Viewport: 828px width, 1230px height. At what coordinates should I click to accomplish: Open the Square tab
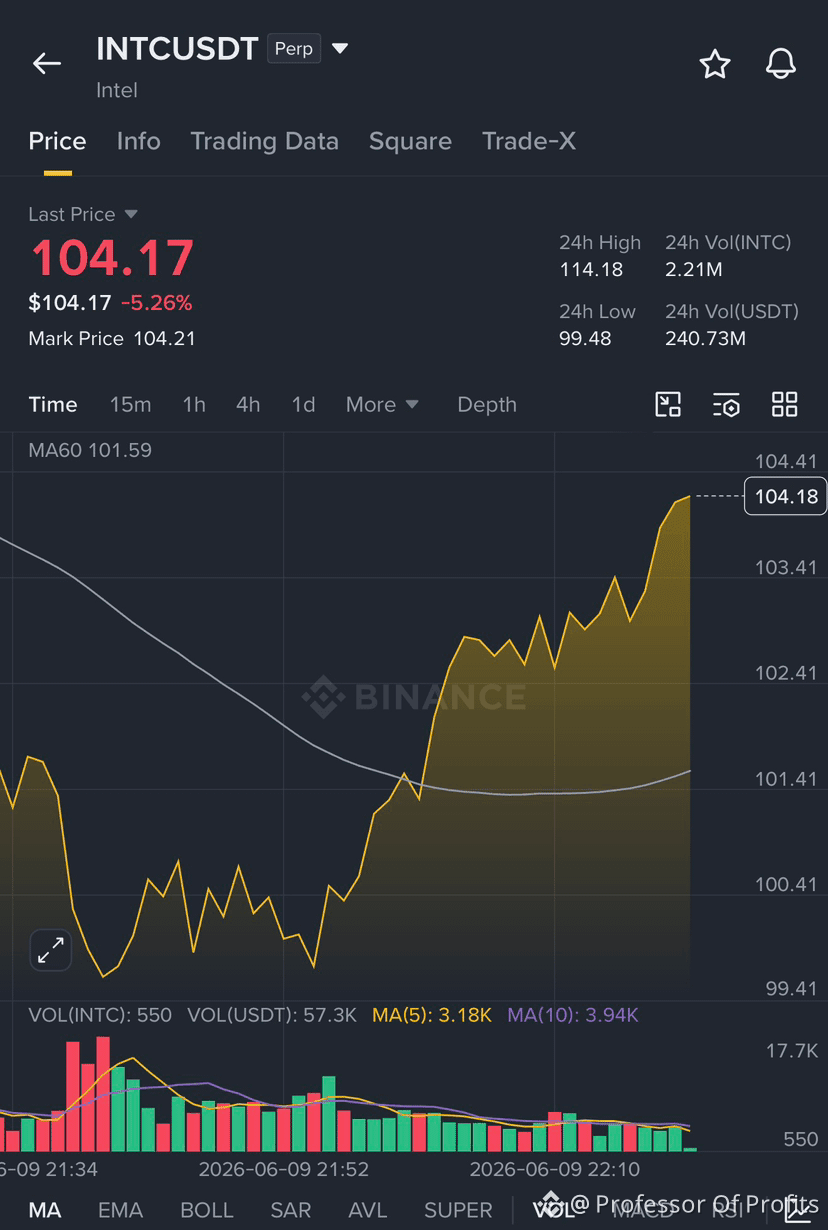pos(410,141)
